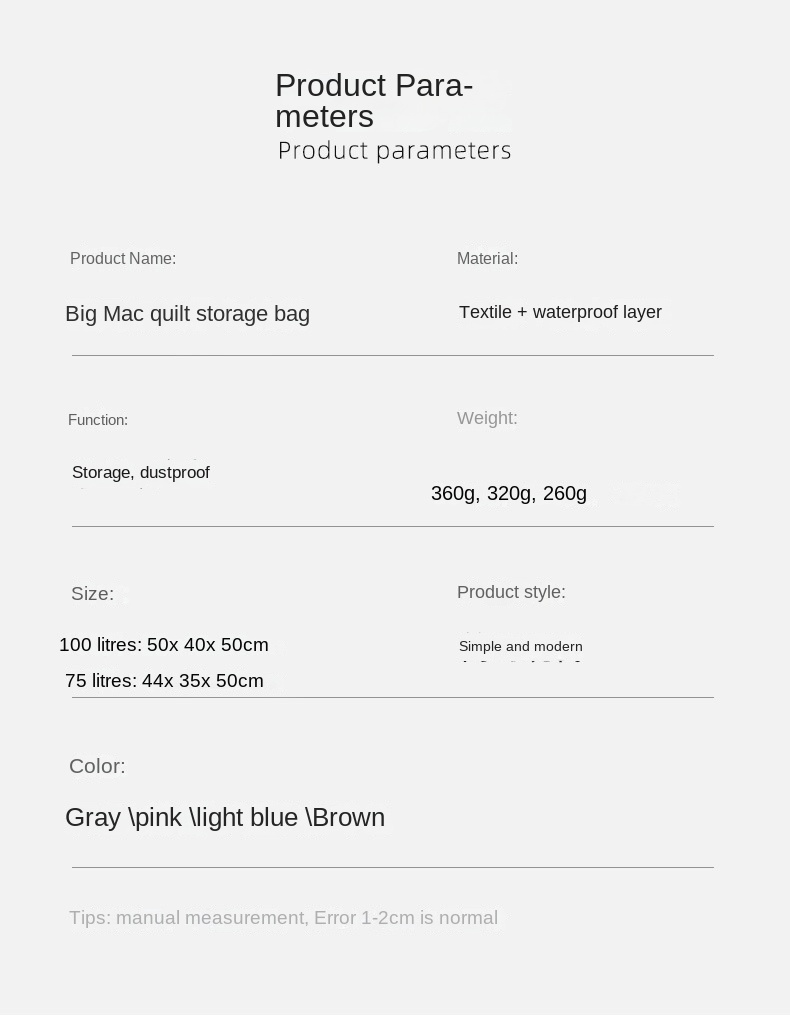Click the "75 litres: 44x 35x 50cm" line
790x1016 pixels.
click(164, 681)
